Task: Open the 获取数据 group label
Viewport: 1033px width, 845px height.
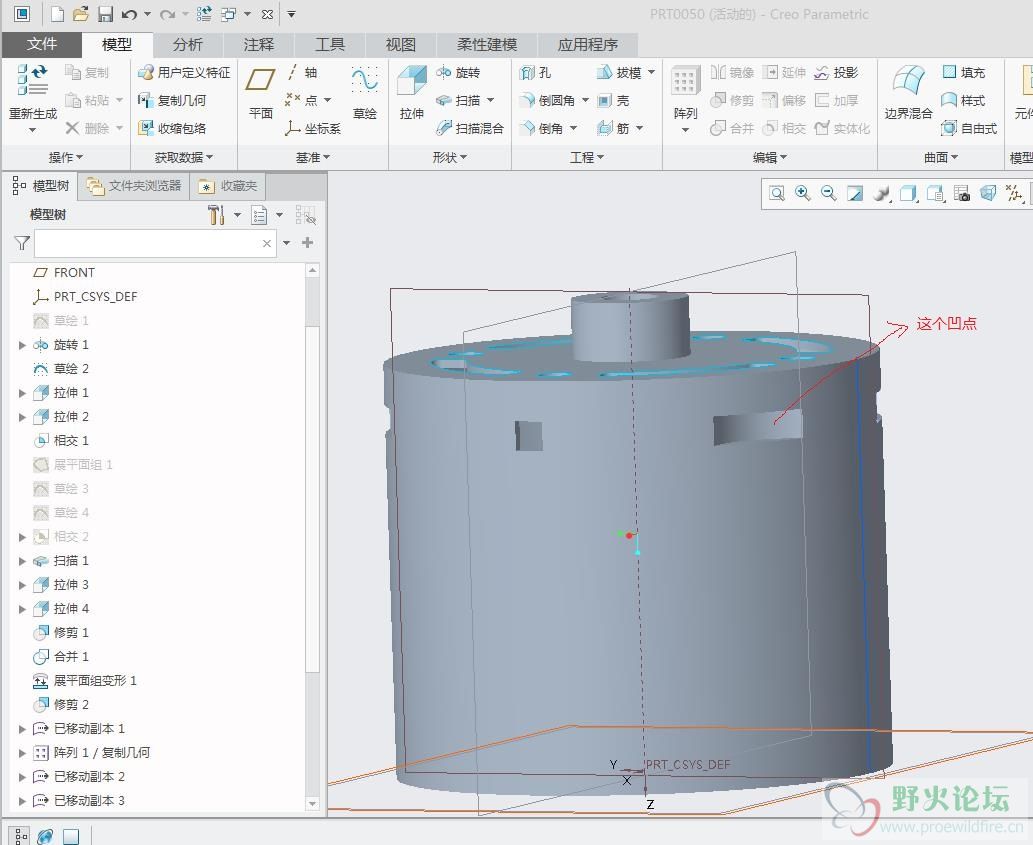Action: point(184,157)
